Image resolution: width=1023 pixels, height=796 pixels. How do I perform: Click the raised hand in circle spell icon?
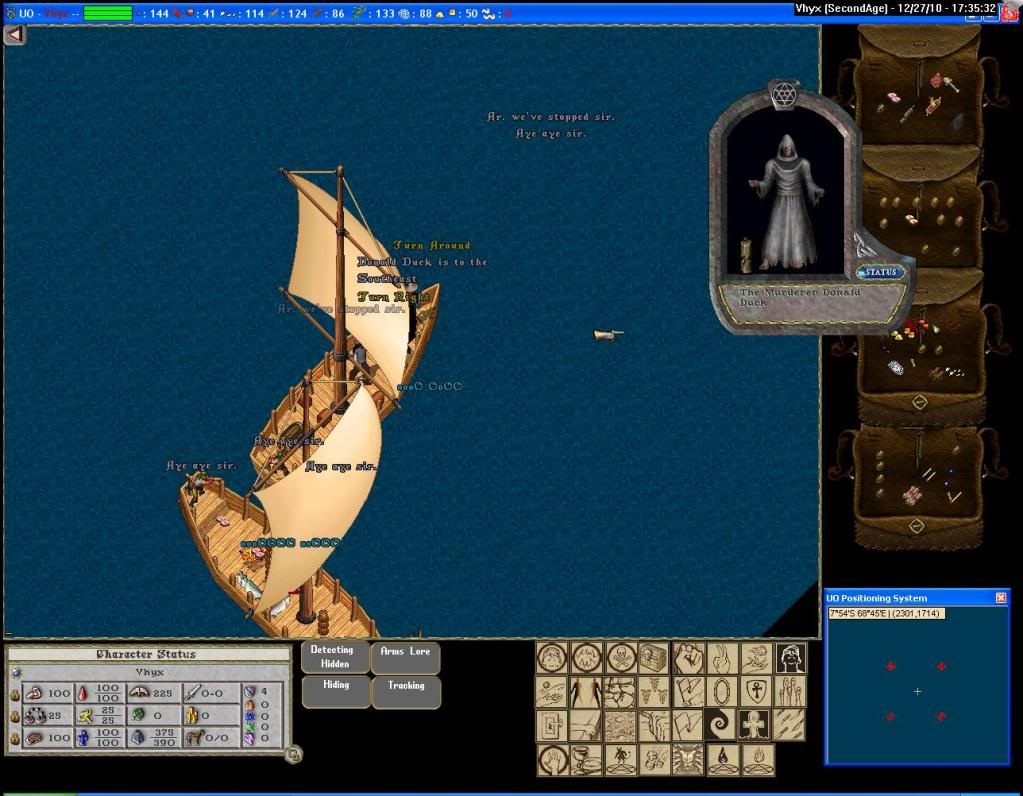point(553,759)
